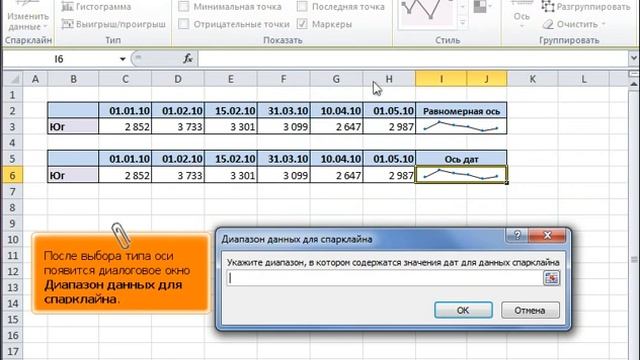
Task: Click date 15.02.10 in row 5
Action: [x=231, y=159]
